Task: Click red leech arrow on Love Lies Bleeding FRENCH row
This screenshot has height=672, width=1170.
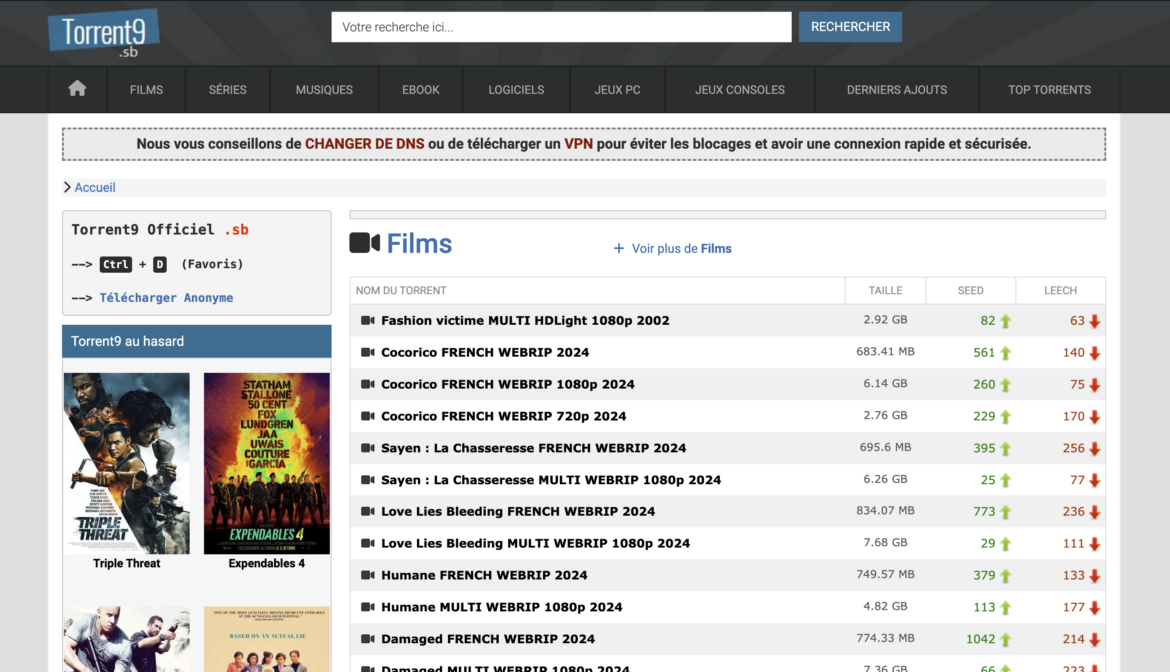Action: 1094,512
